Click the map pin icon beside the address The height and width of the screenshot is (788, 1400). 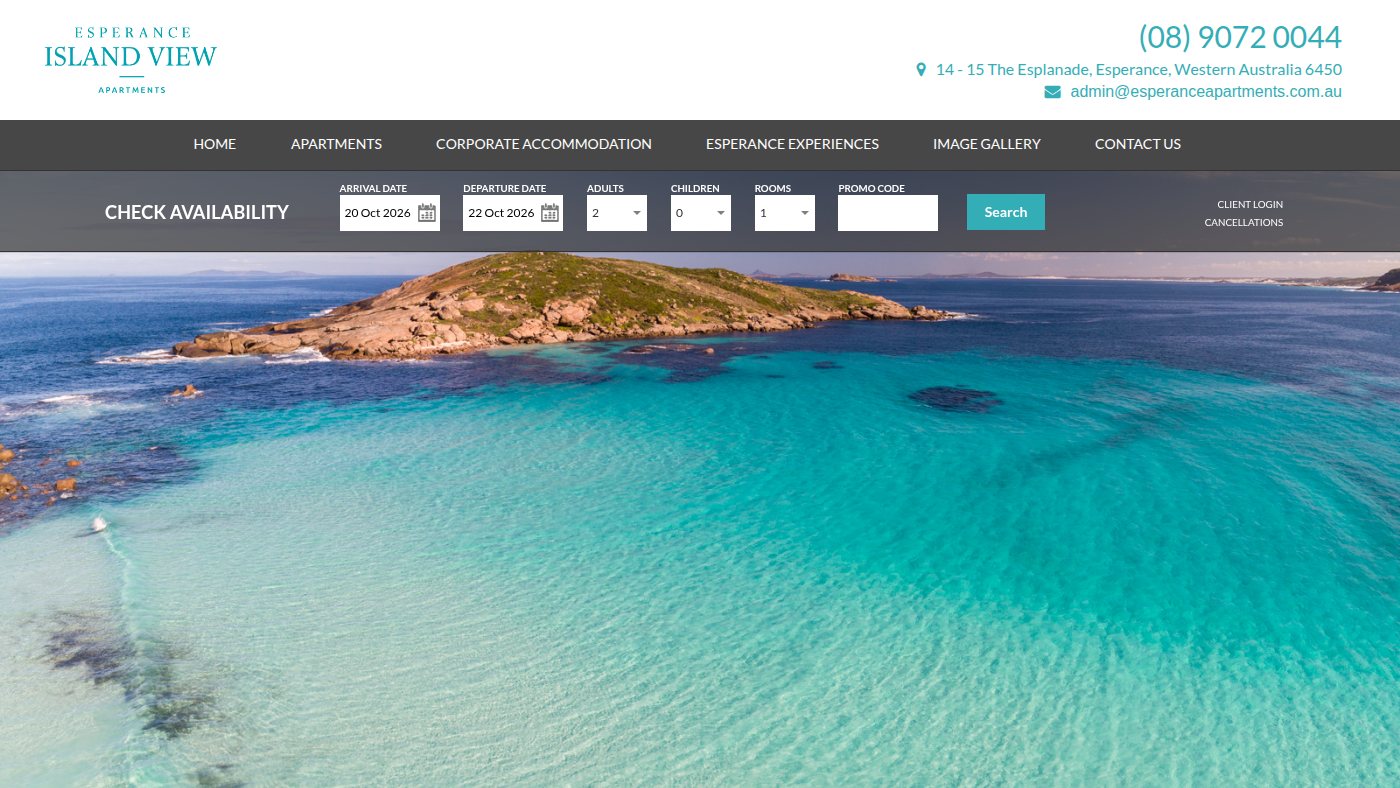pos(921,70)
